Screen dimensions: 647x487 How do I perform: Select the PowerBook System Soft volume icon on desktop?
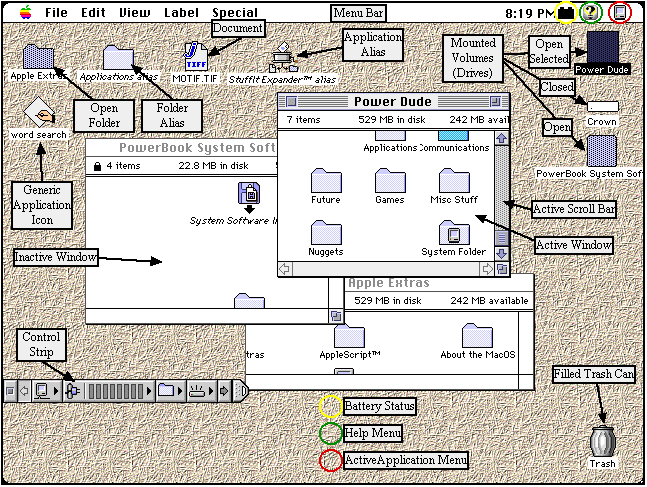(x=602, y=151)
